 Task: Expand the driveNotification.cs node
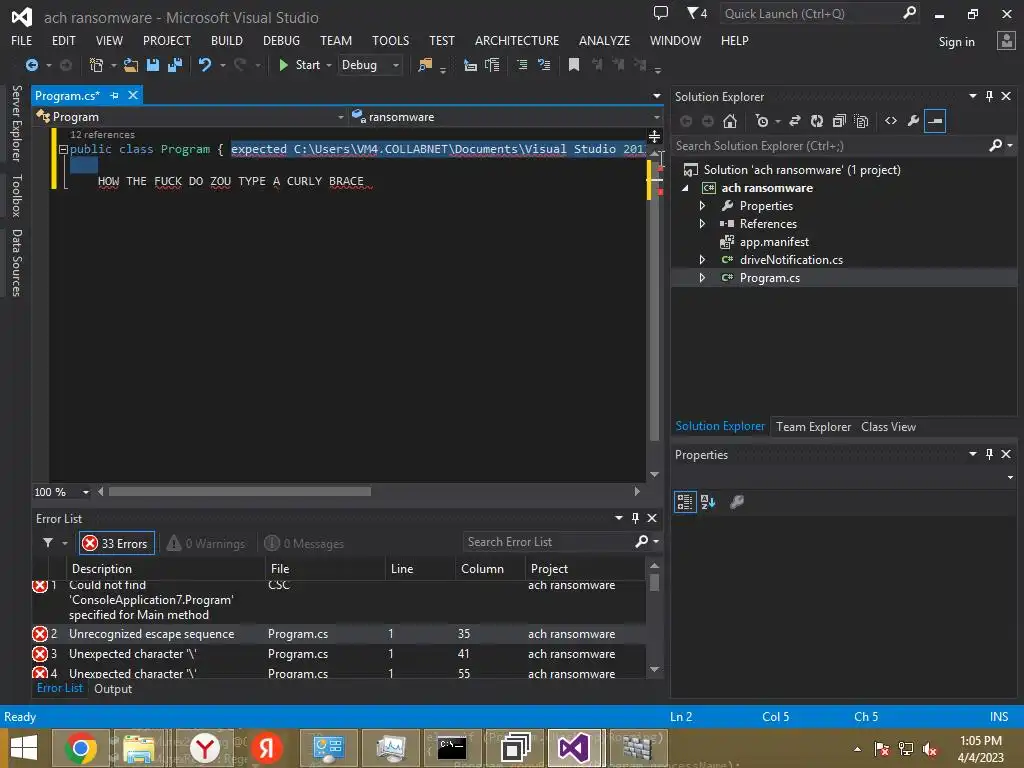click(x=702, y=260)
